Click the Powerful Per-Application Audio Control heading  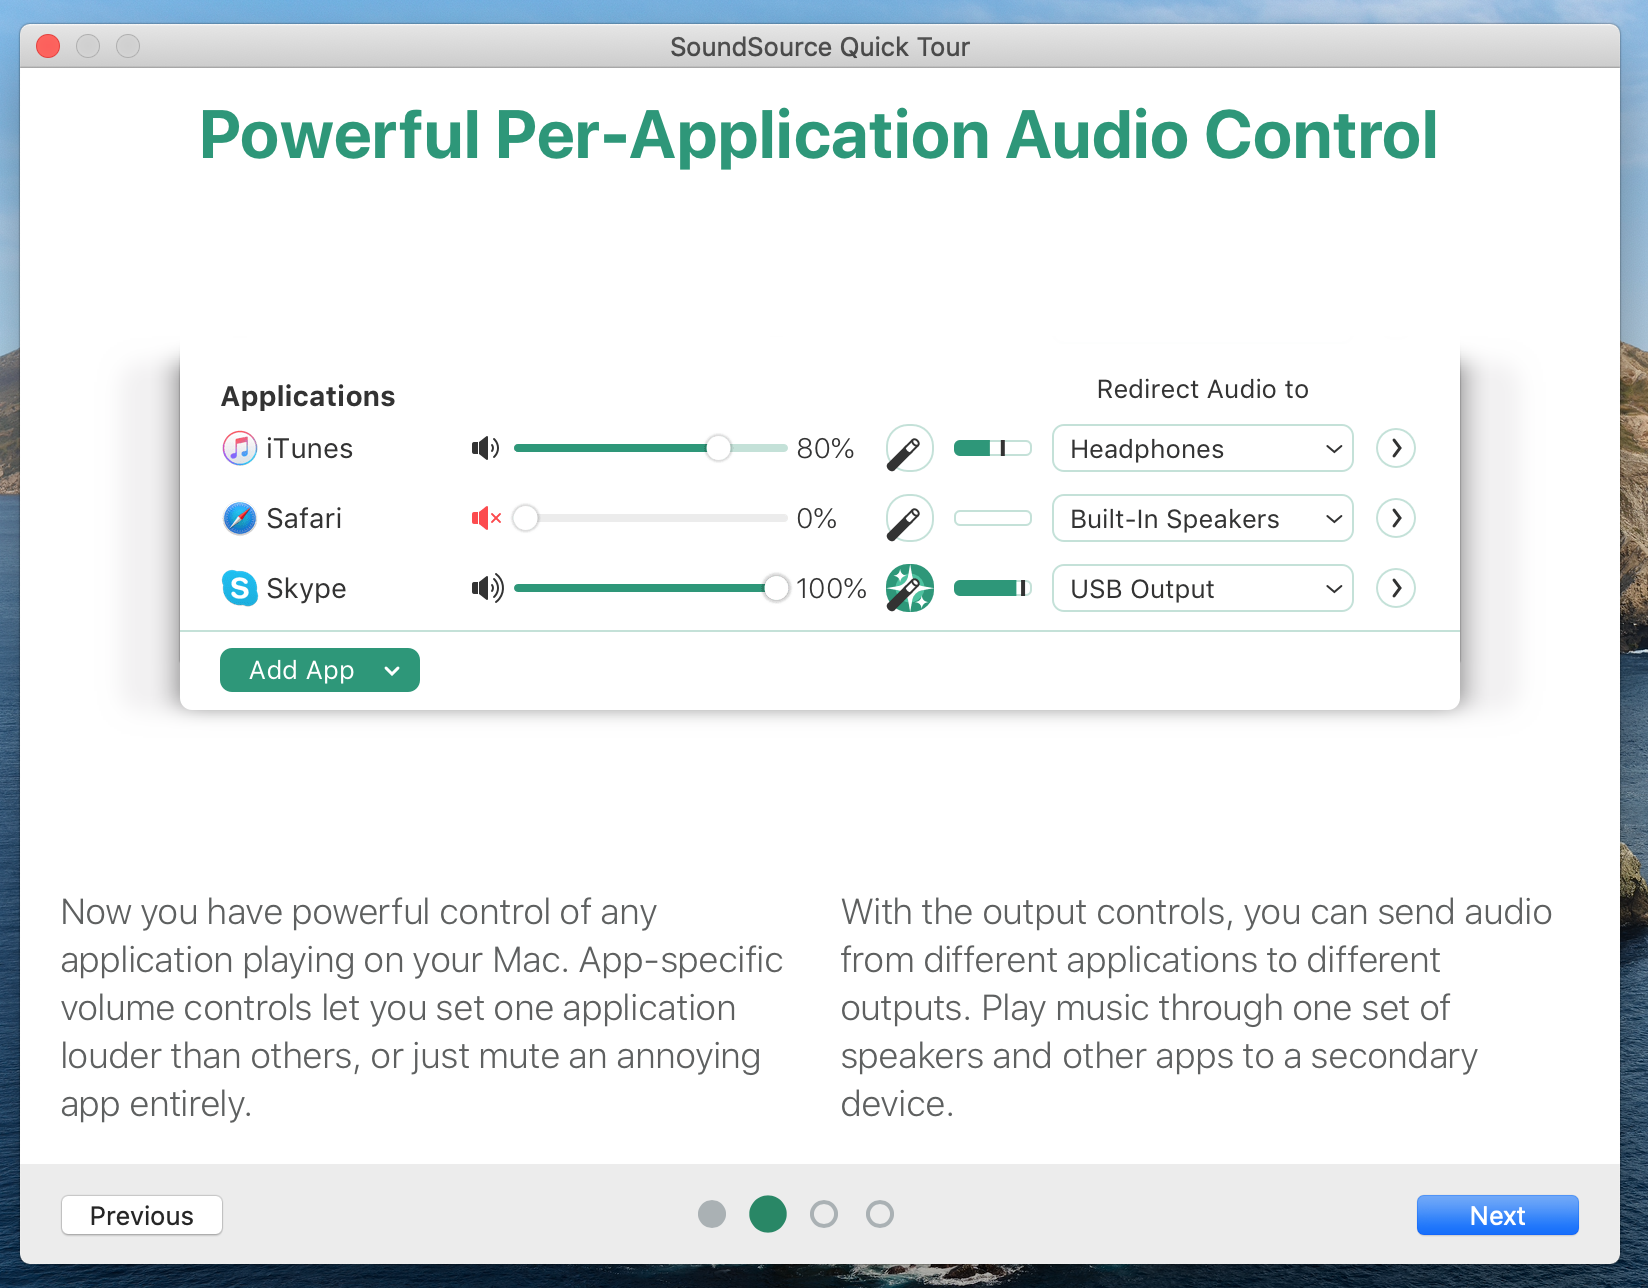pos(819,135)
